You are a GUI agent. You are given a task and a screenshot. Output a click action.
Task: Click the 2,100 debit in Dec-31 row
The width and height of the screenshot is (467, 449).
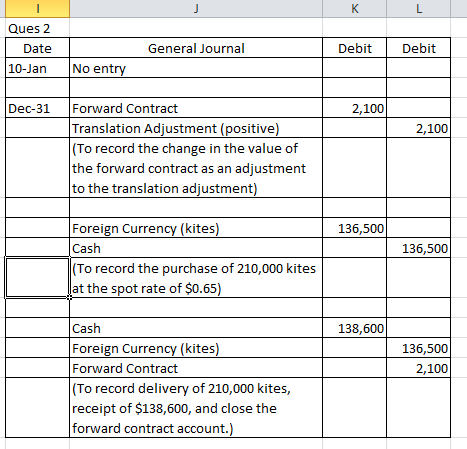[x=355, y=108]
